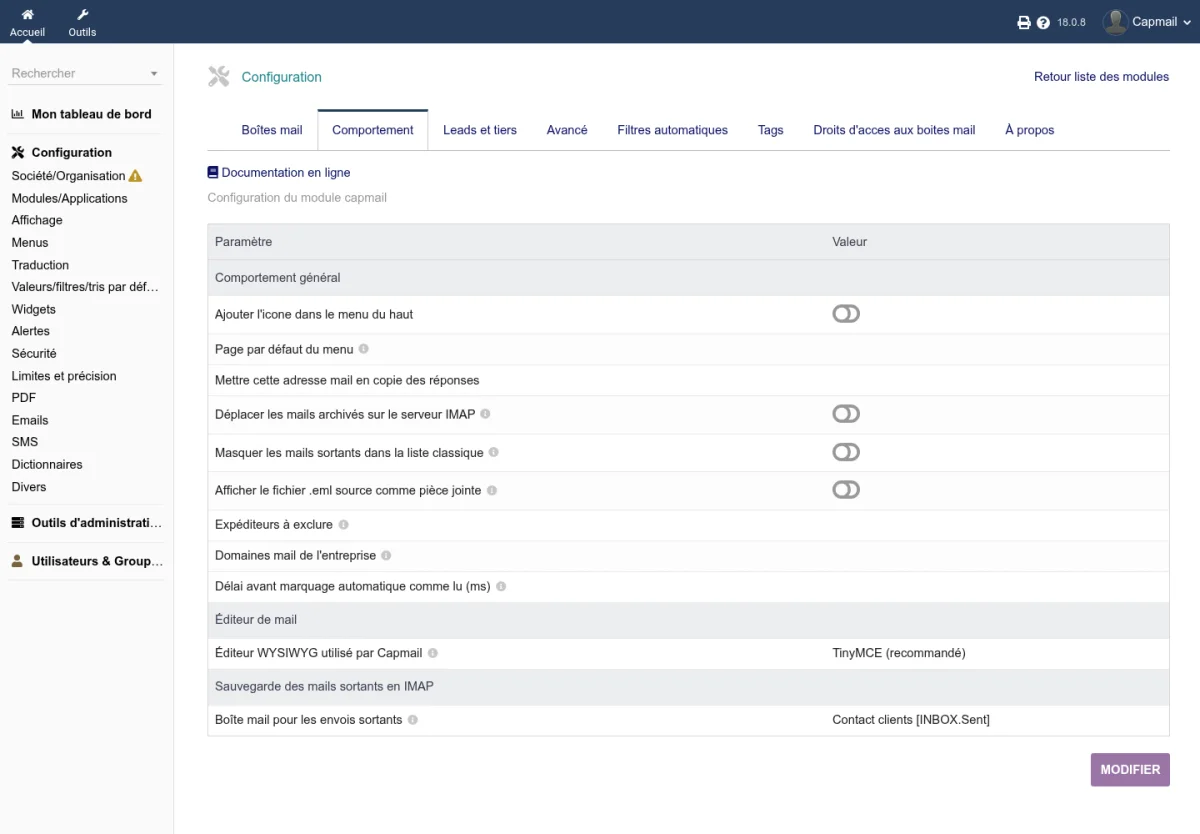Click info icon beside Éditeur WYSIWYG
This screenshot has height=834, width=1200.
433,653
